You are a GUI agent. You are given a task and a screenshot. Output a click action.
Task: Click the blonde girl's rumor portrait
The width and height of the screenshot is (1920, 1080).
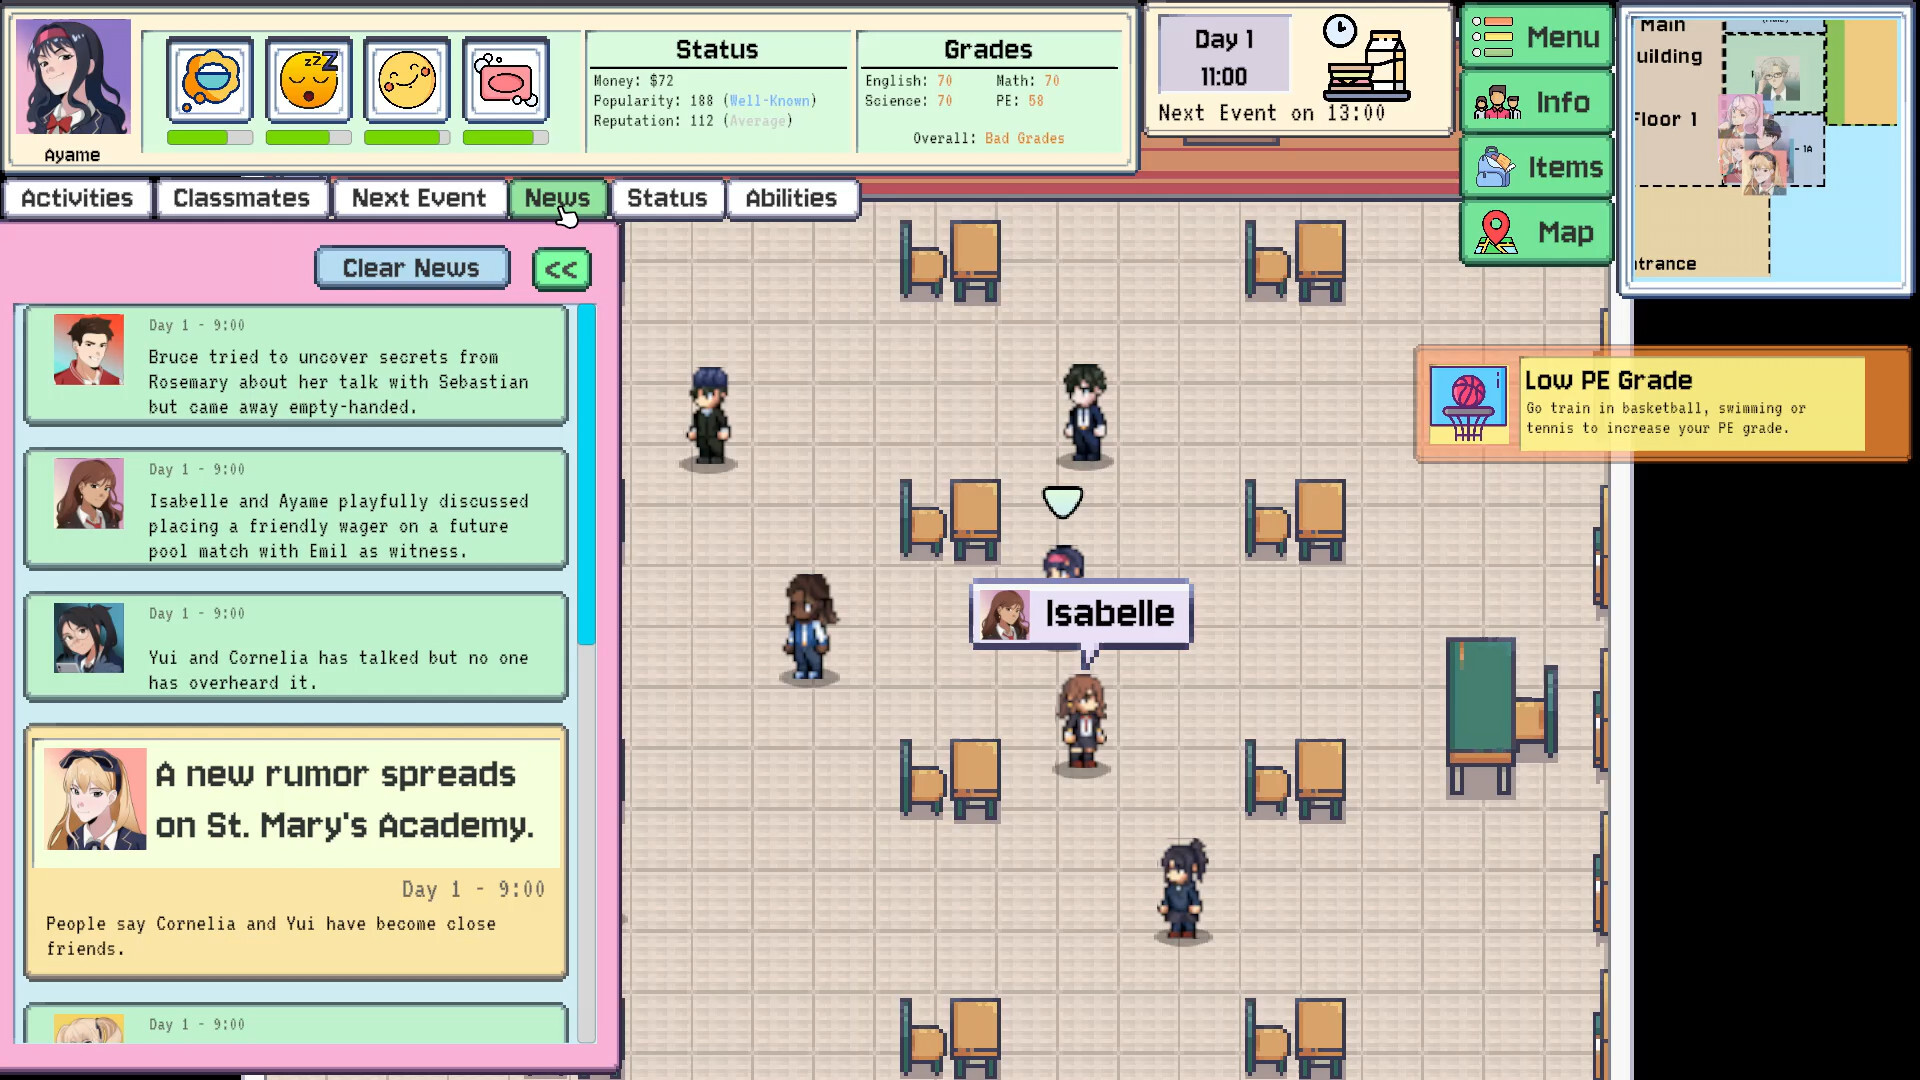96,799
